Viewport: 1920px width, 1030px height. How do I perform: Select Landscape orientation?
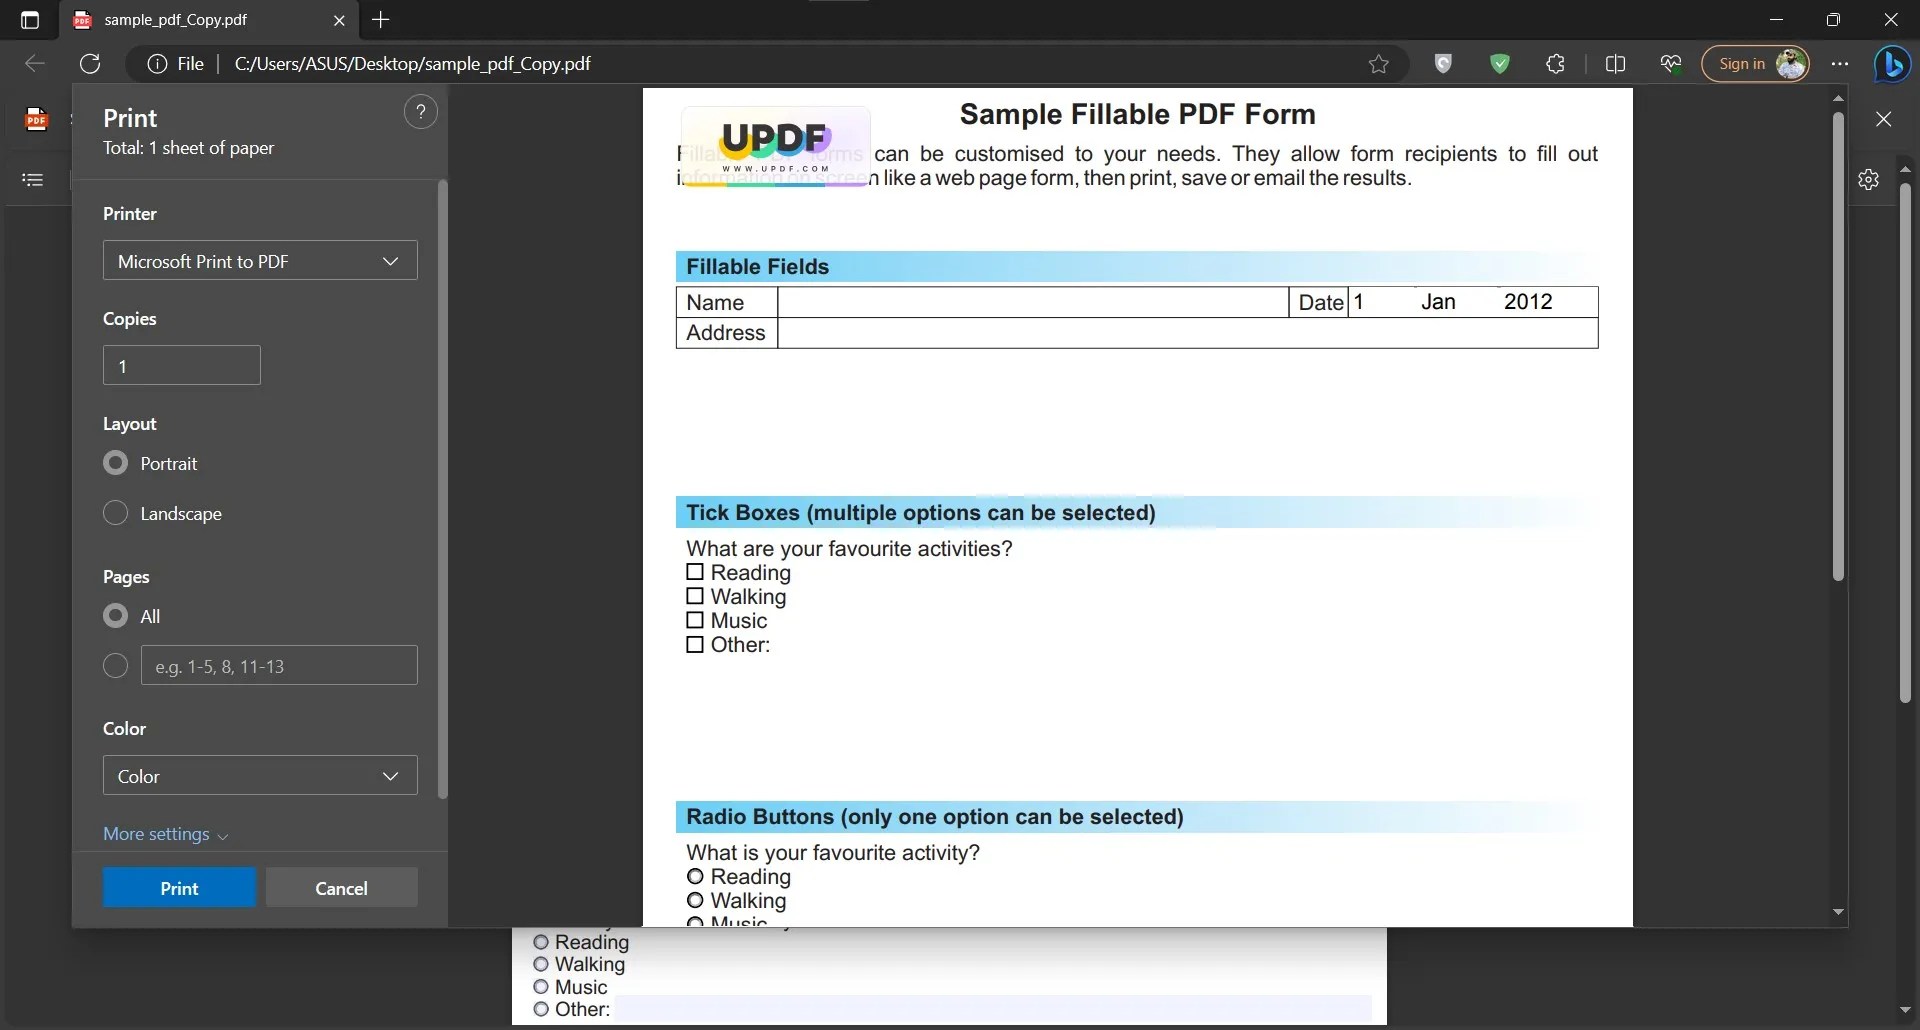click(115, 513)
